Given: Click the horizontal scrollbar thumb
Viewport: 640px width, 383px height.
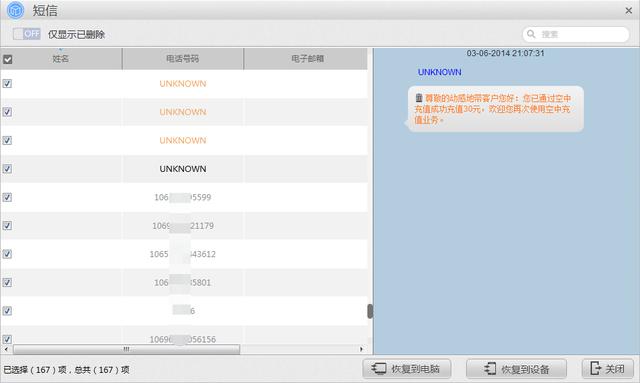Looking at the screenshot, I should (x=127, y=349).
